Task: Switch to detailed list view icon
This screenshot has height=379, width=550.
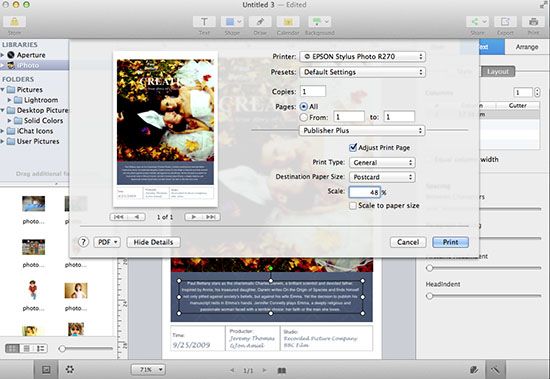Action: (x=41, y=348)
